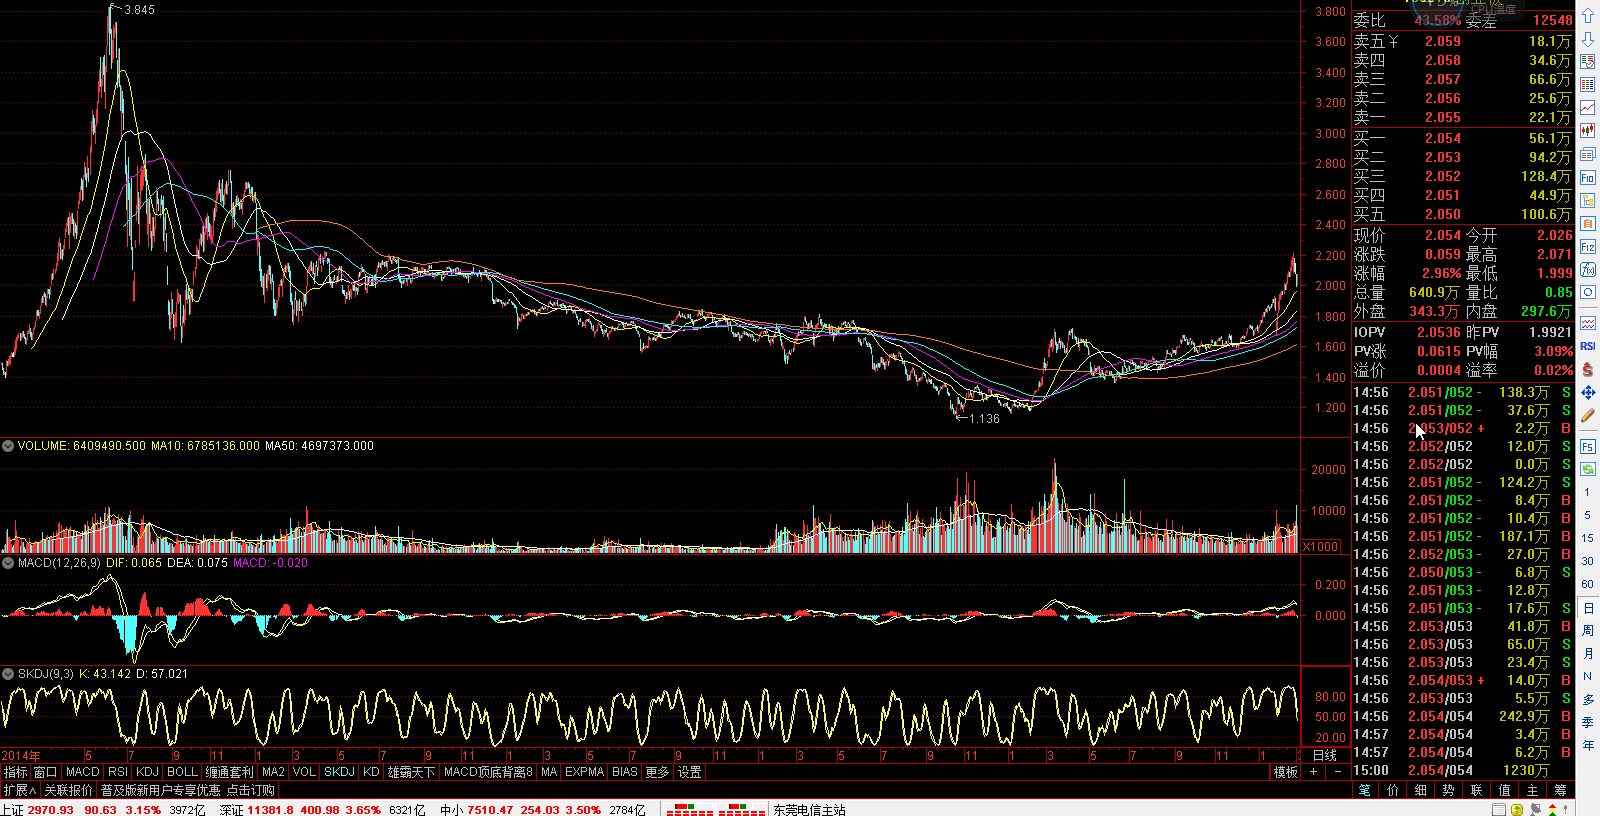Click the circle-in-square icon in sidebar
The image size is (1600, 816).
tap(1587, 292)
